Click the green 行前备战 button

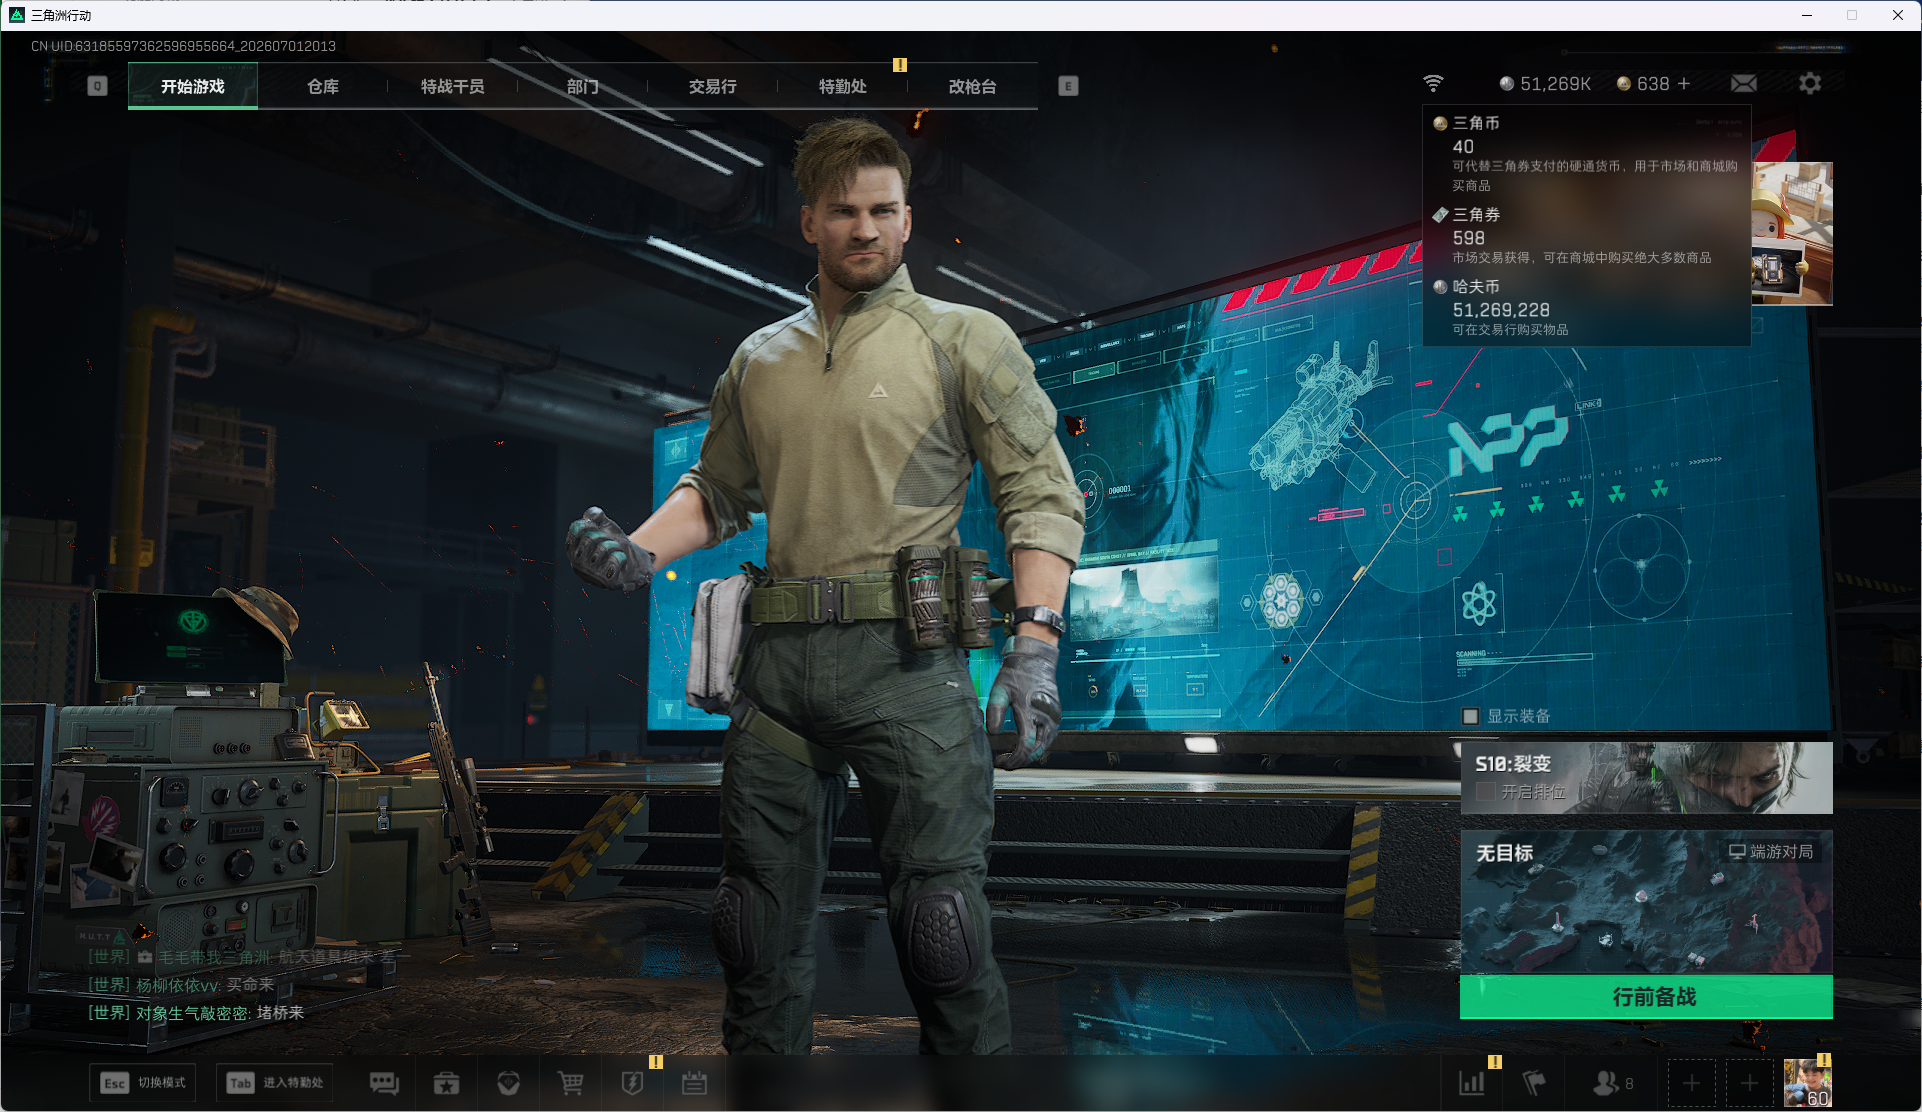(x=1646, y=997)
